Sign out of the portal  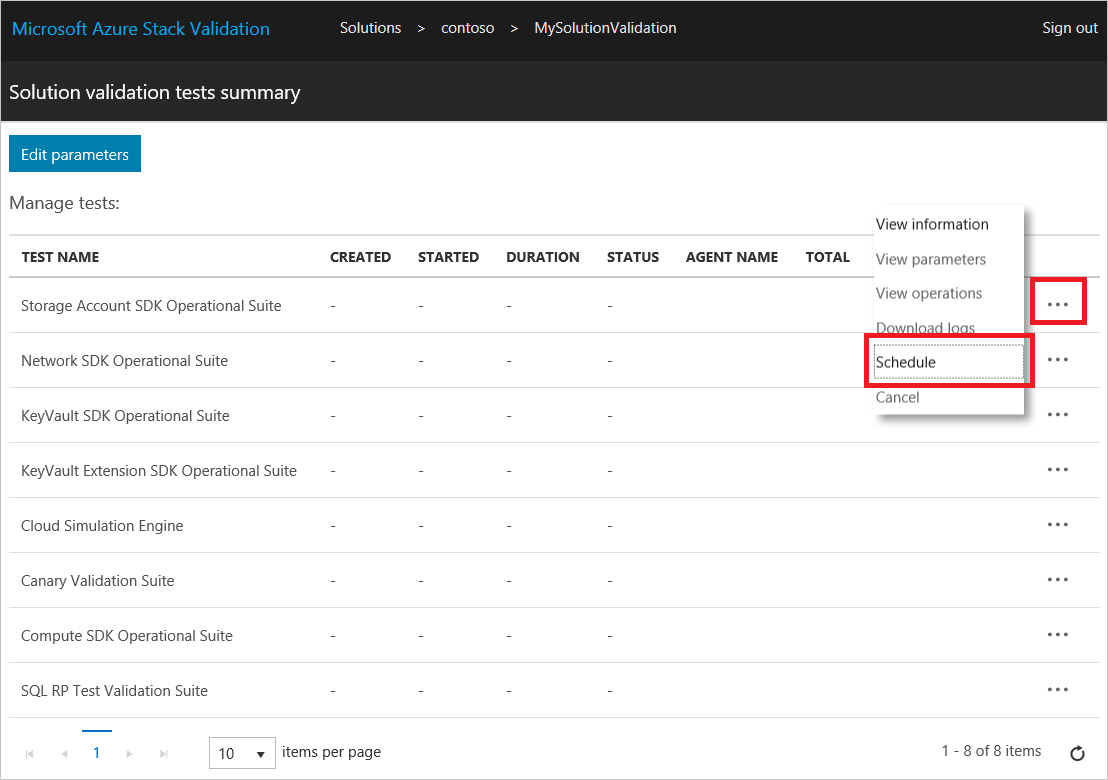pyautogui.click(x=1069, y=28)
